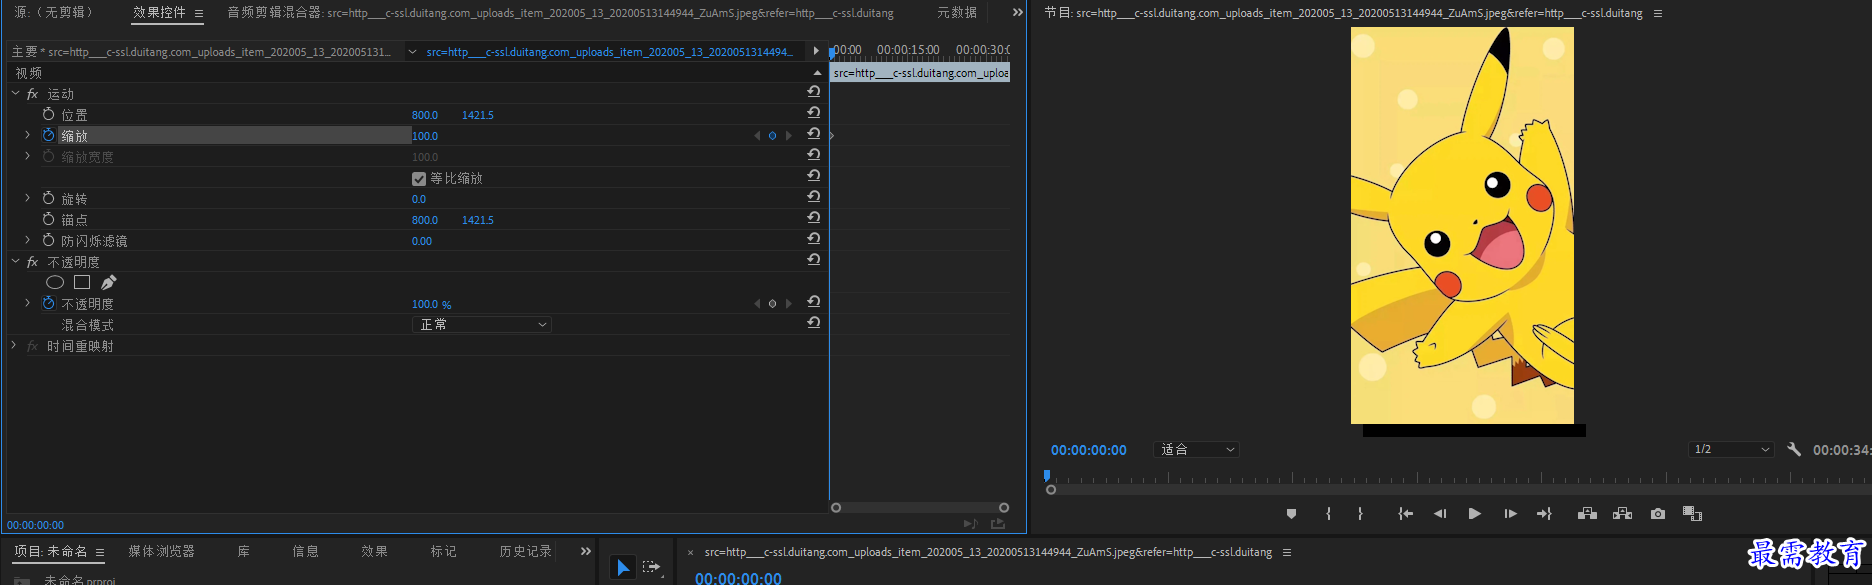
Task: Click the program monitor playhead timecode 00:00:00:00
Action: tap(1088, 450)
